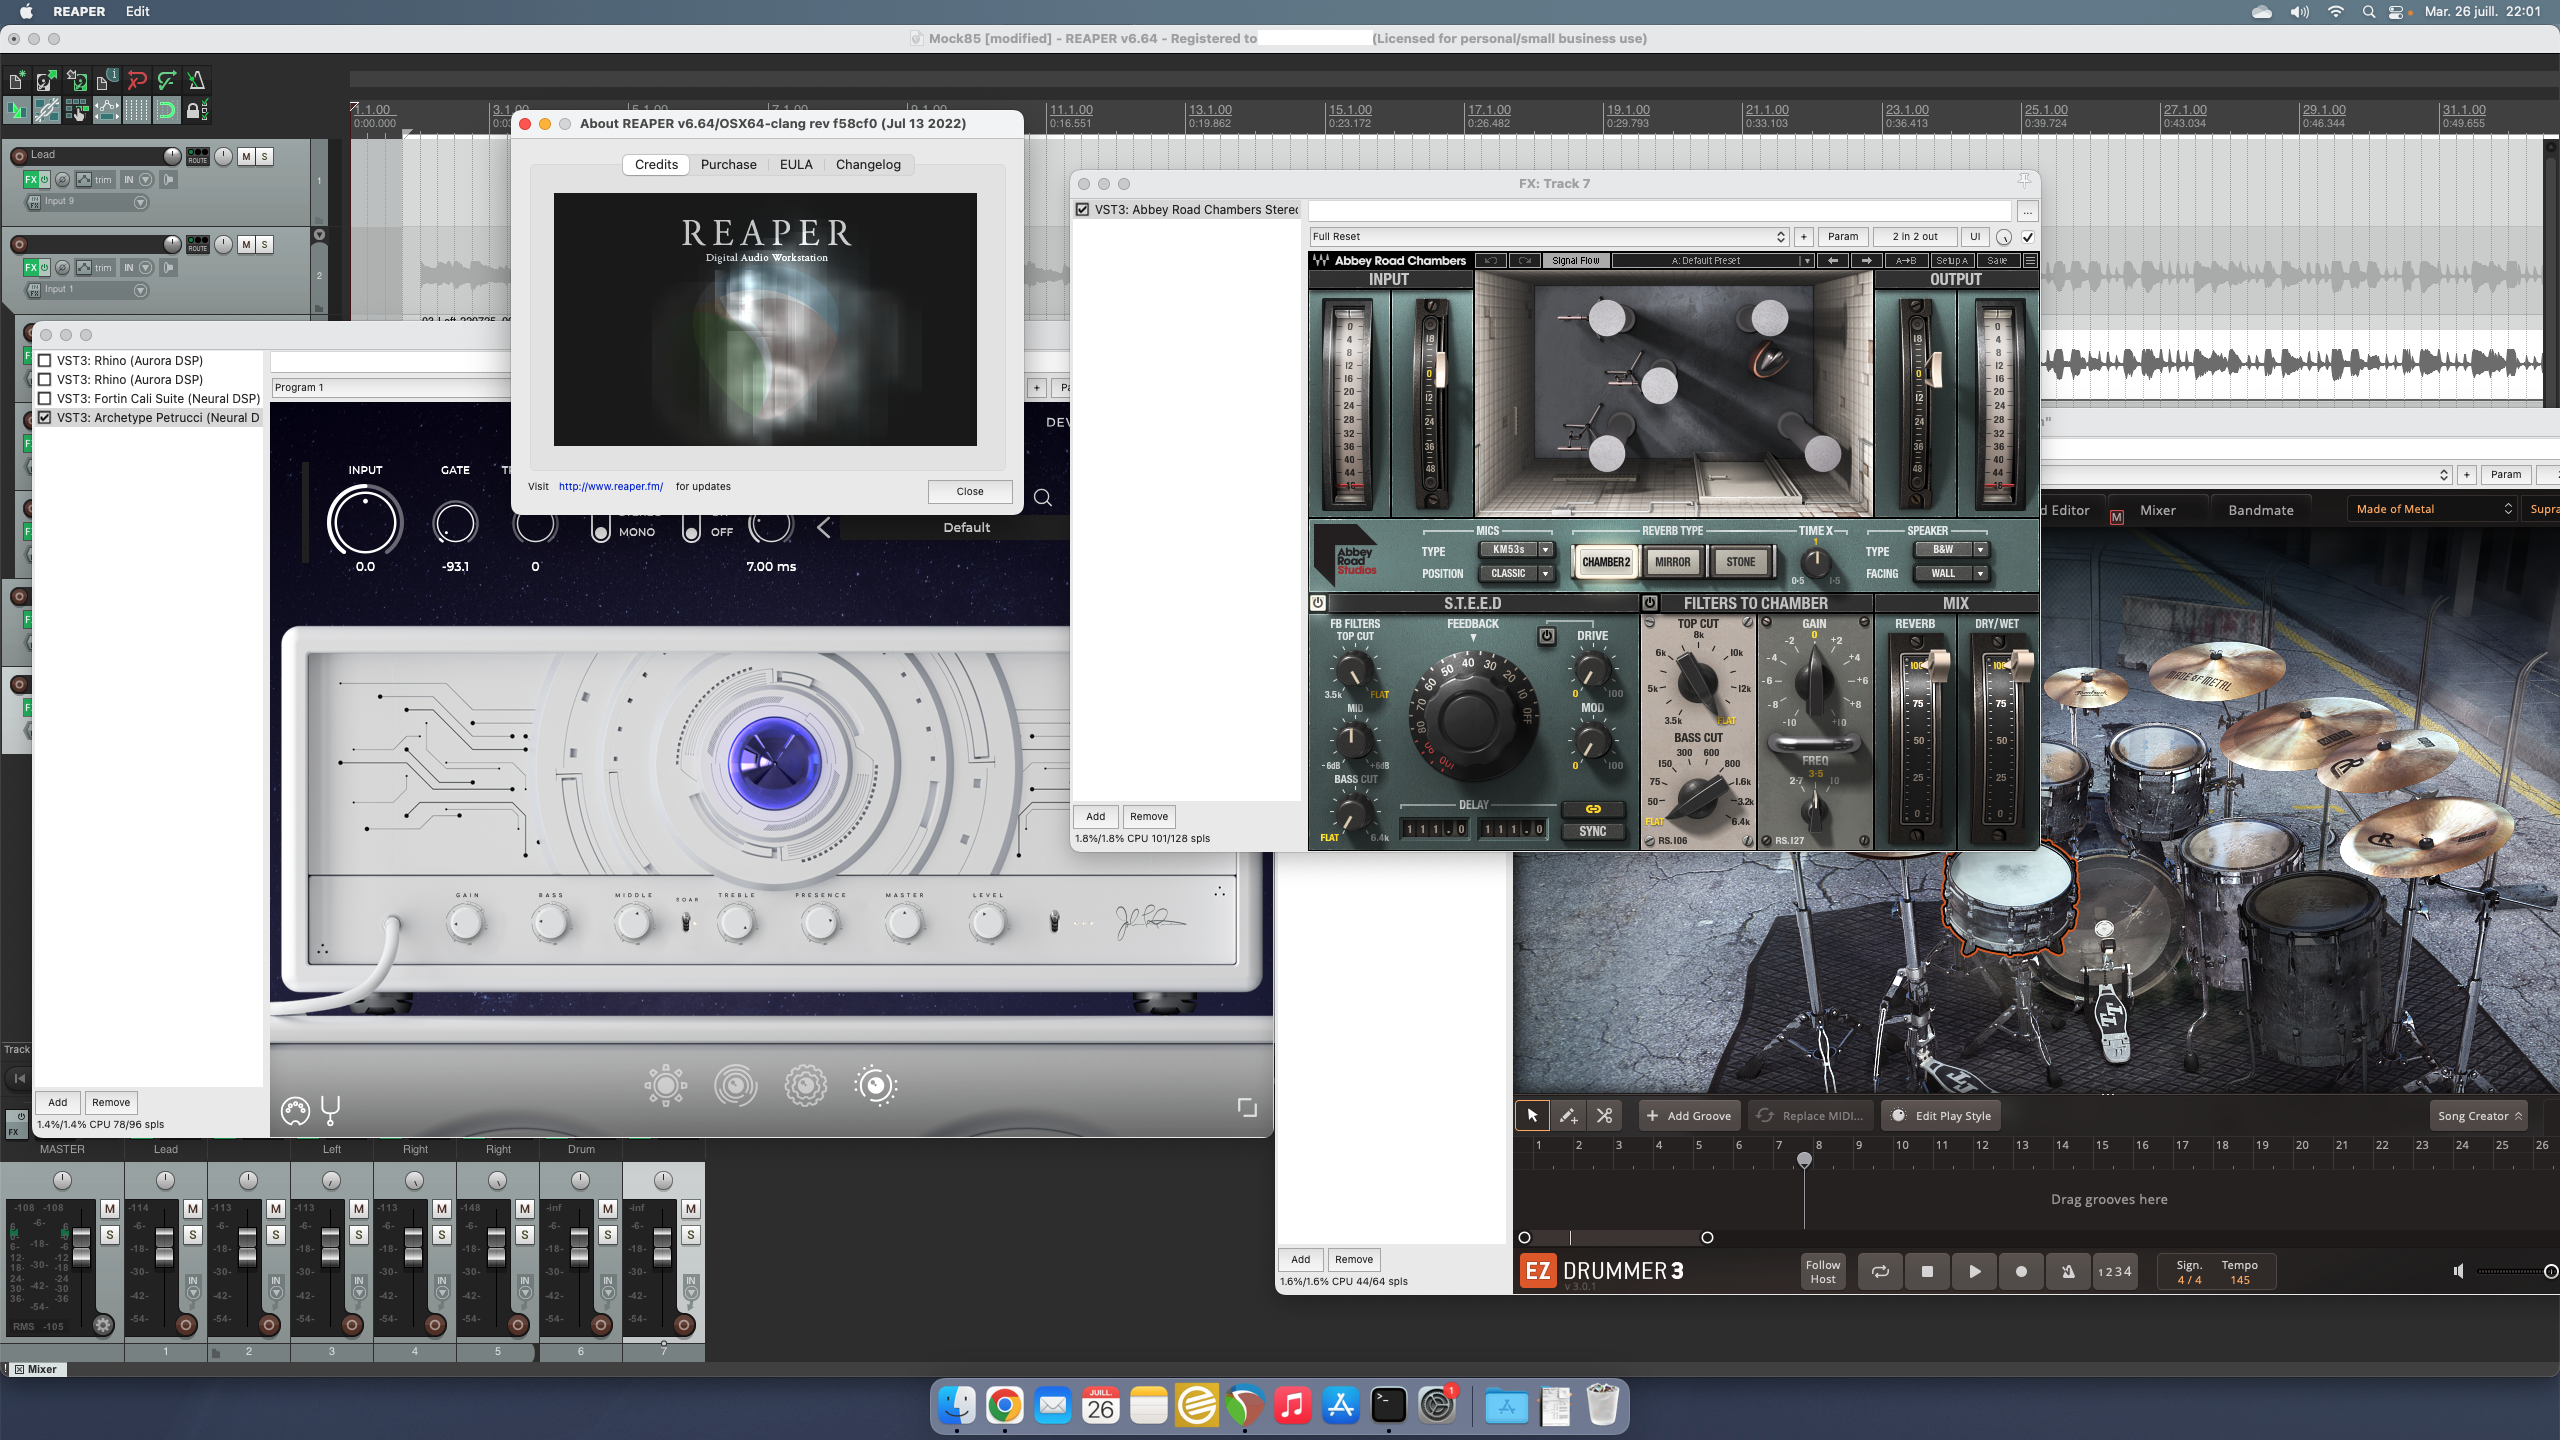Screen dimensions: 2560x1440
Task: Disable the Archetype Petrucci plugin checkbox
Action: 44,418
